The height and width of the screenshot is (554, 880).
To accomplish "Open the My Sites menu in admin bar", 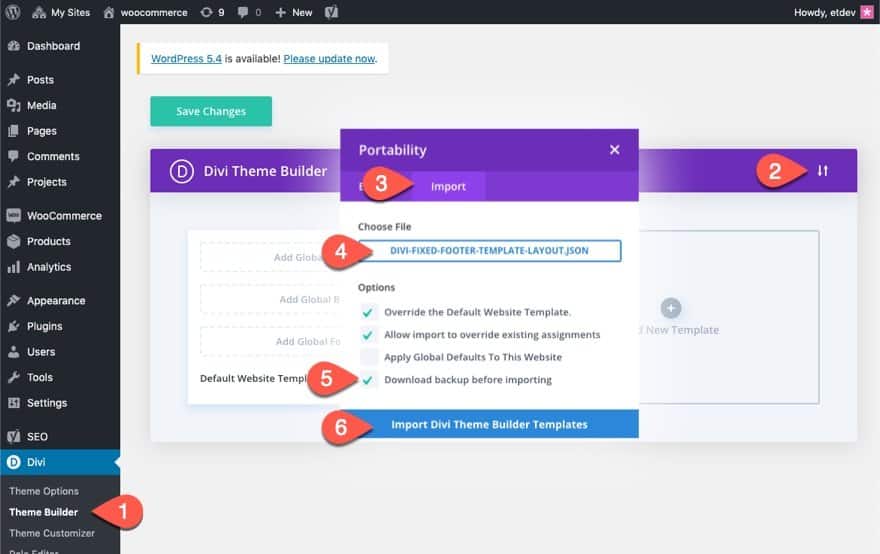I will pyautogui.click(x=61, y=12).
